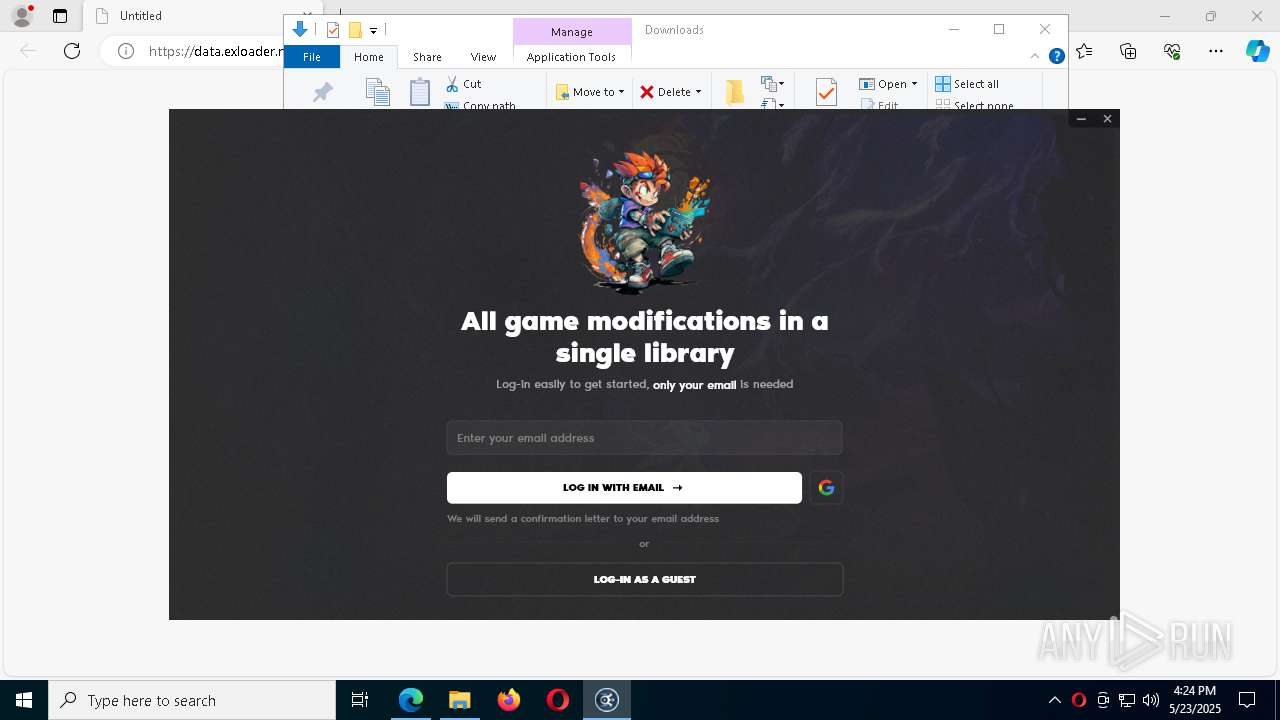Select Home tab in File Explorer
1280x720 pixels.
(369, 57)
